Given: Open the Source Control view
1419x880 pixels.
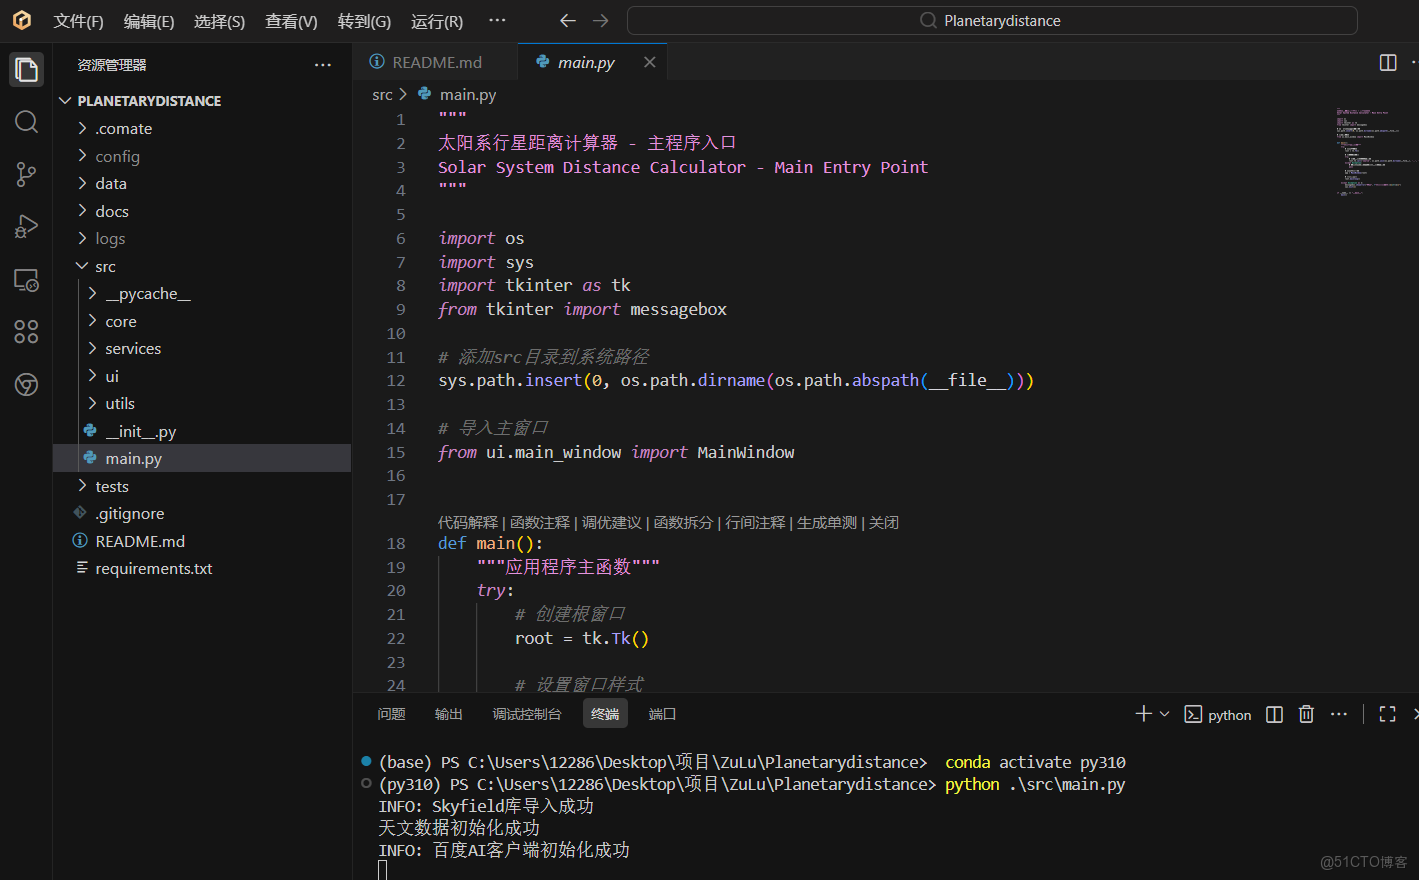Looking at the screenshot, I should coord(26,174).
